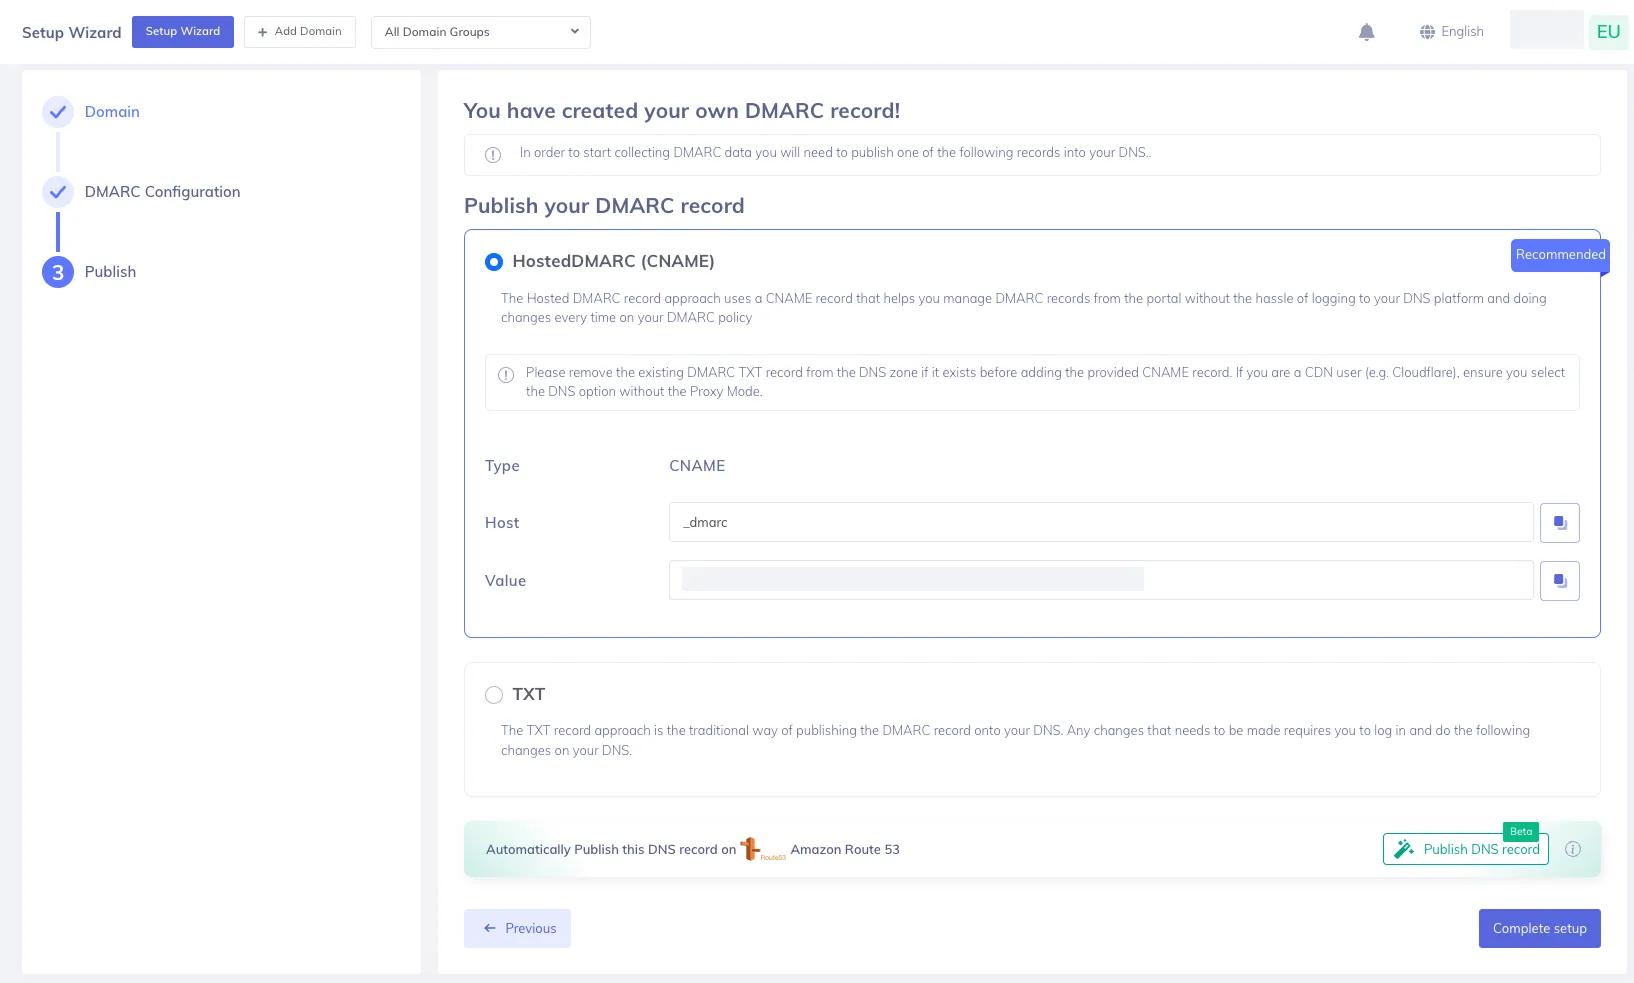The width and height of the screenshot is (1634, 983).
Task: Click the info icon in the Cloudflare notice
Action: click(x=506, y=375)
